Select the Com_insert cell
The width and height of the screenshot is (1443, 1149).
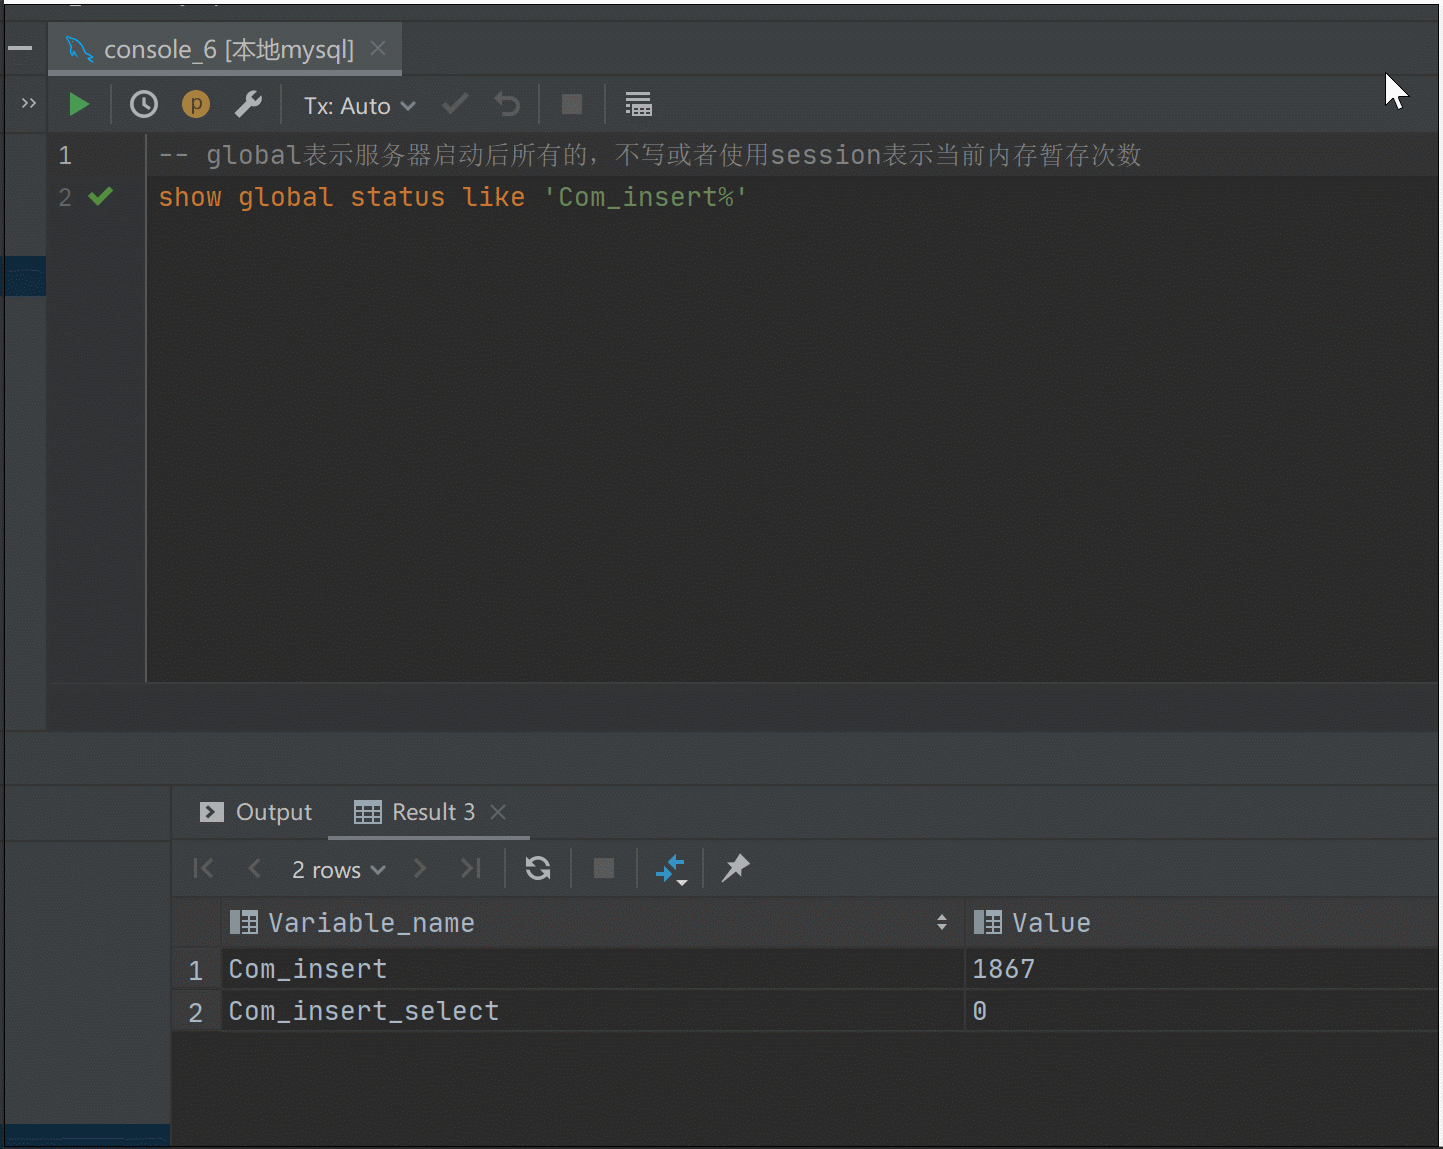coord(592,969)
